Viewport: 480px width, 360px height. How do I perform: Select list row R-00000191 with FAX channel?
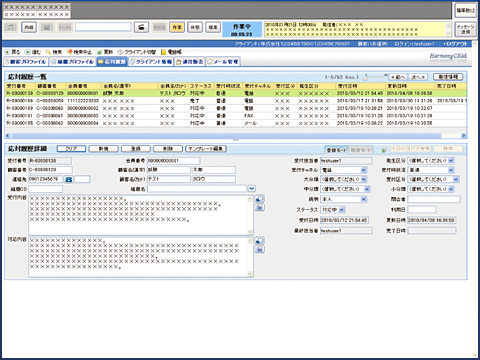tap(236, 116)
